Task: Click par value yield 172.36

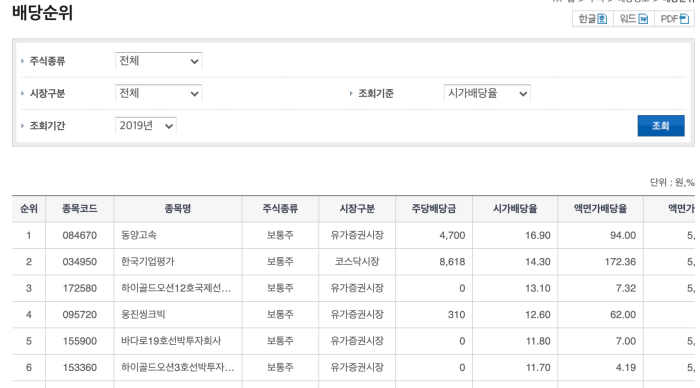Action: tap(620, 262)
